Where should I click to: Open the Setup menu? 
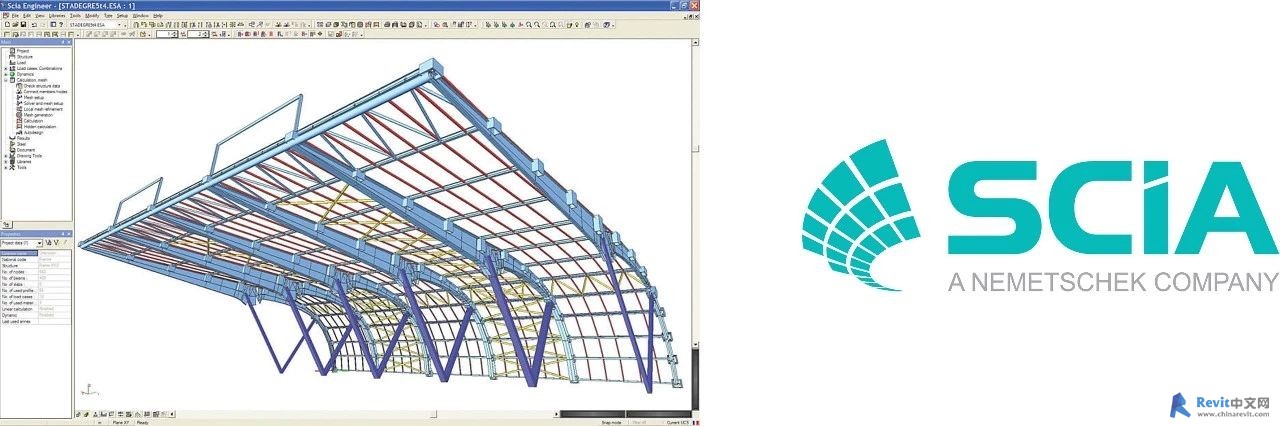[122, 16]
